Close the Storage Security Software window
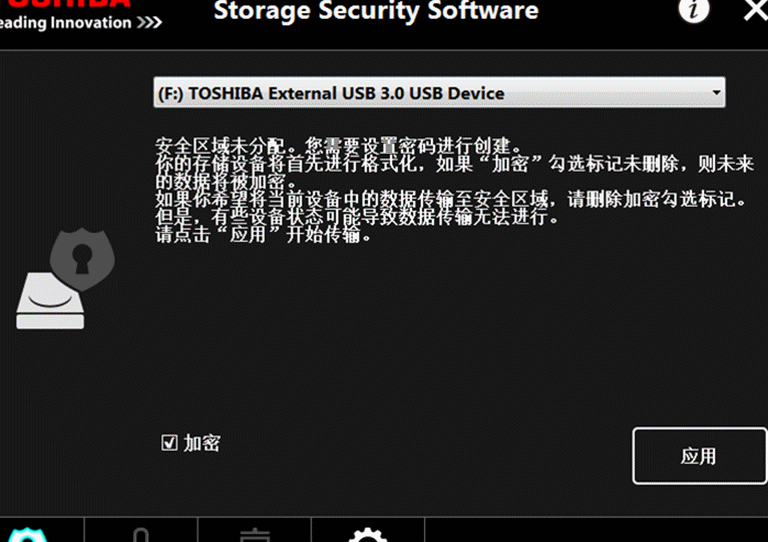Screen dimensions: 768x542 755,10
